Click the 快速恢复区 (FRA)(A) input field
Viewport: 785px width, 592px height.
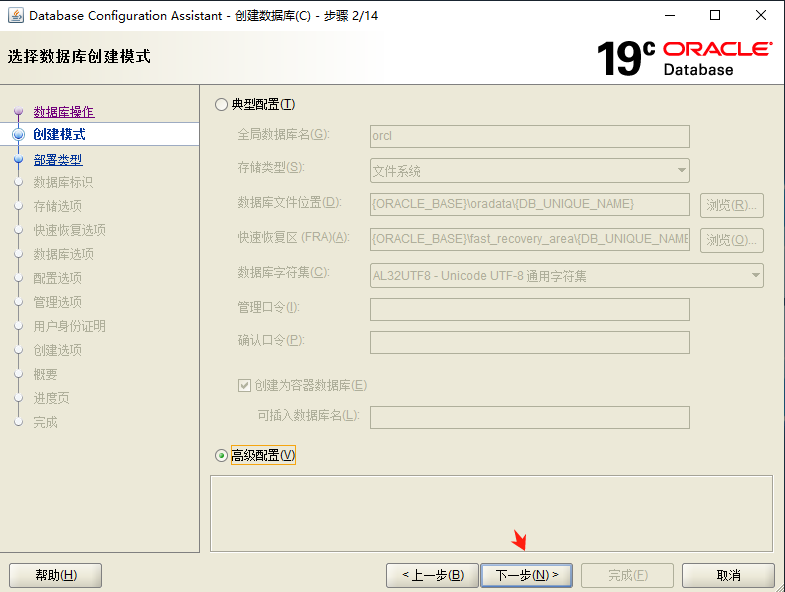(x=530, y=239)
